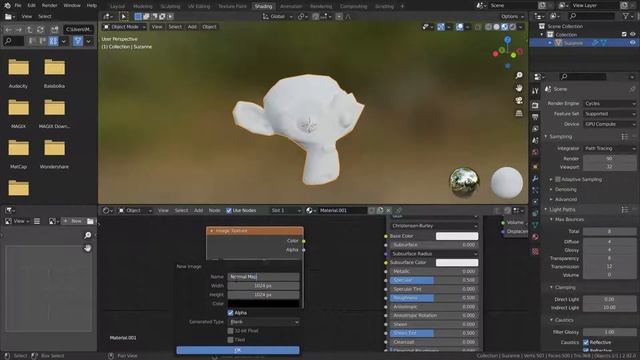Enable the 32-bit Float checkbox

click(230, 331)
